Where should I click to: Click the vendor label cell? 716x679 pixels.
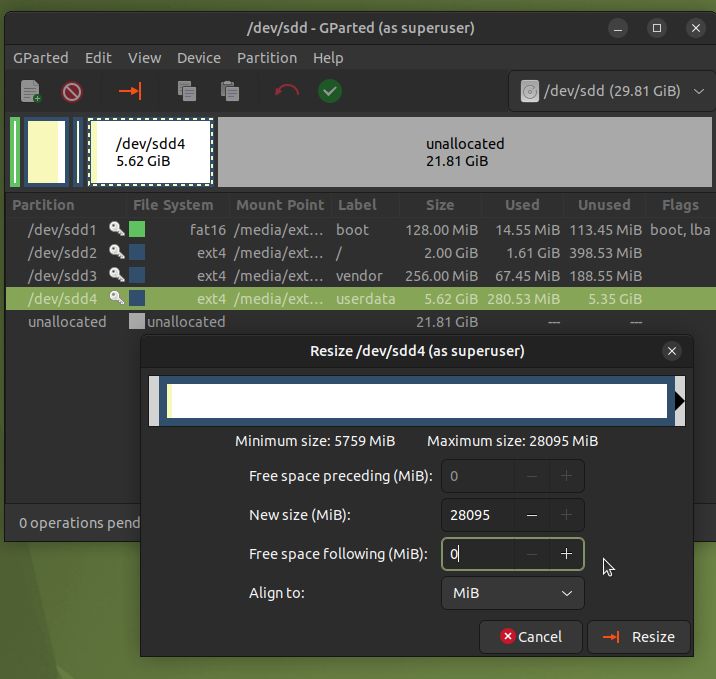click(x=359, y=276)
